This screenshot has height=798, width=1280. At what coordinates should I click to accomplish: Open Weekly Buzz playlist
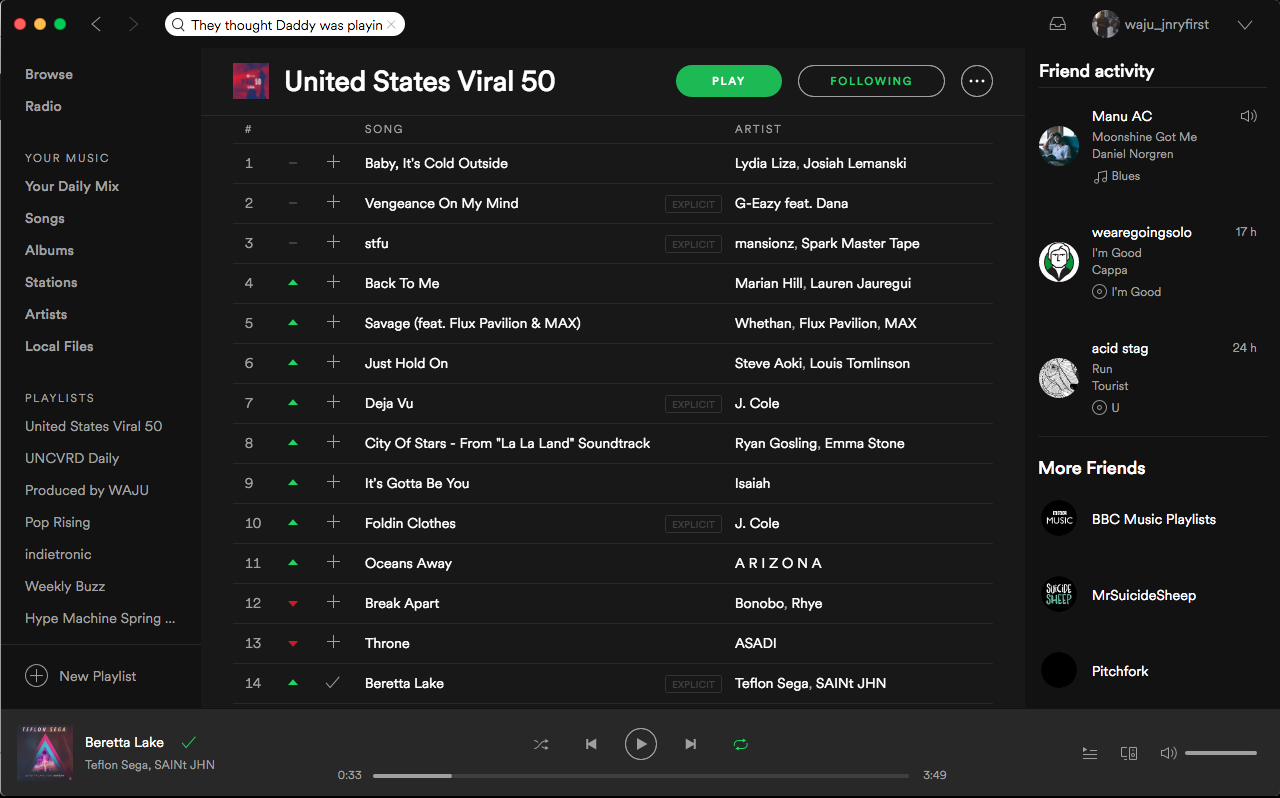(65, 586)
